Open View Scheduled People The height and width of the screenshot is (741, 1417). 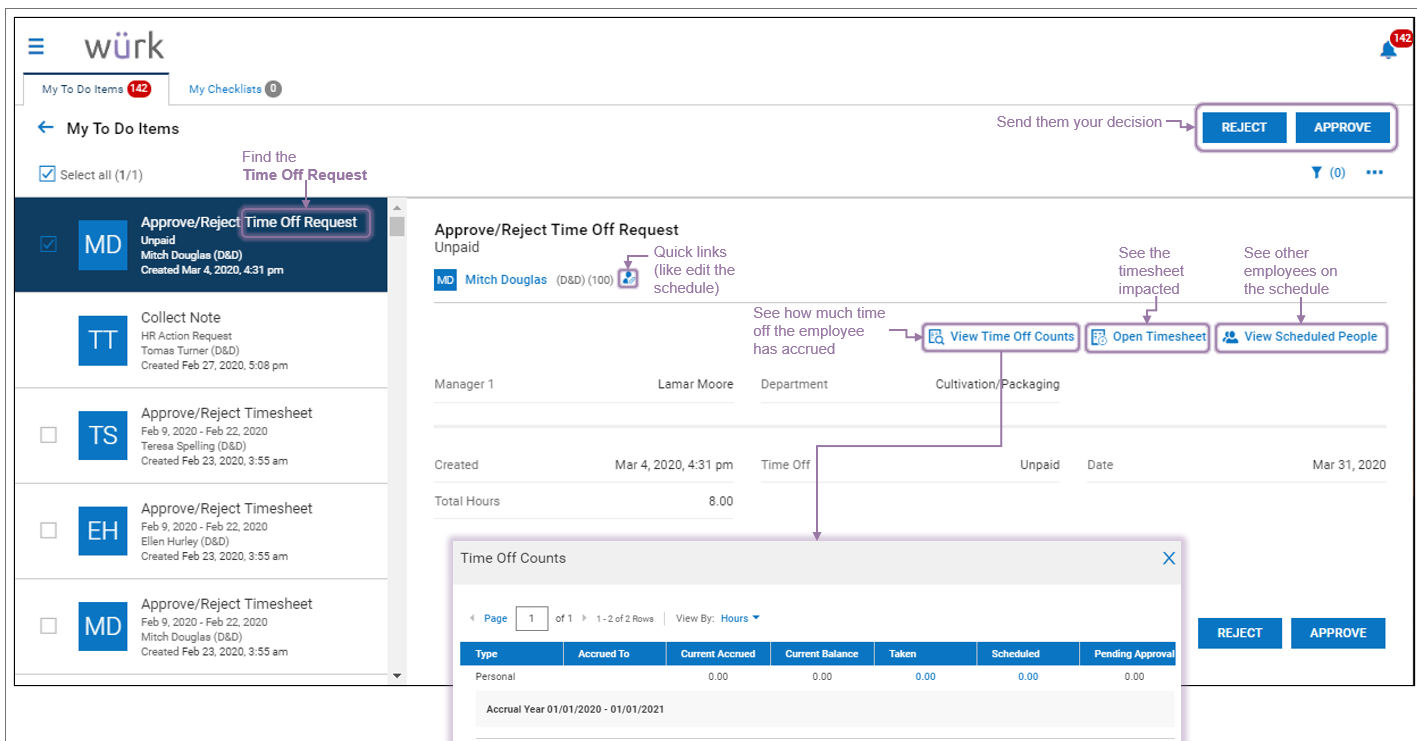click(x=1301, y=337)
